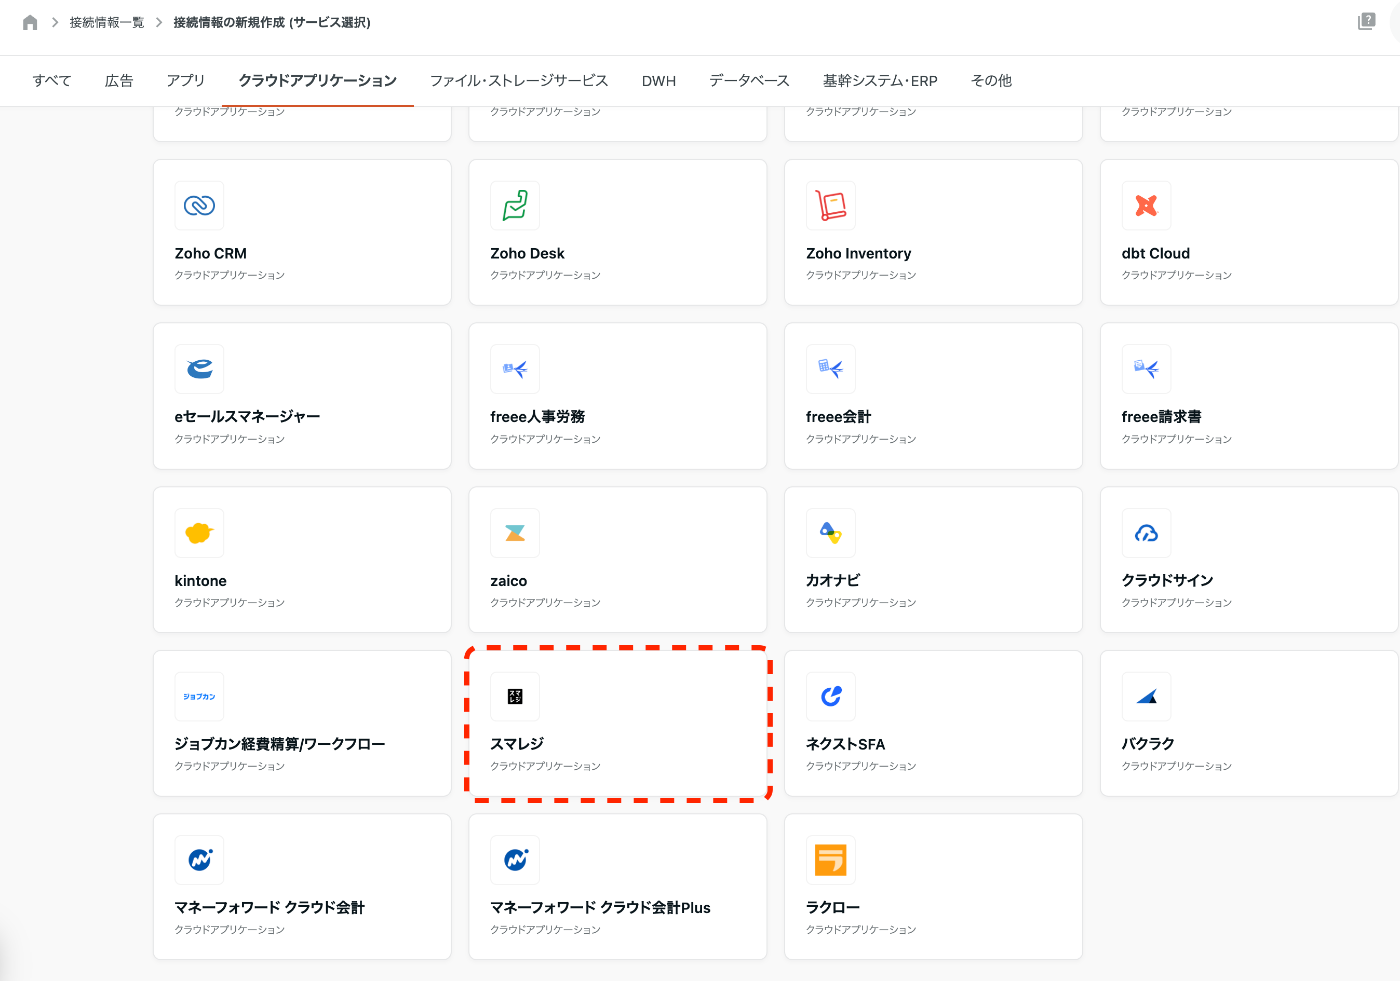Choose the Zoho CRM service name
1400x981 pixels.
click(x=211, y=254)
